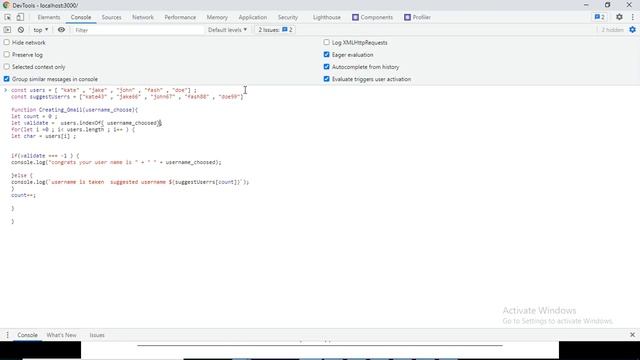
Task: Click the let validate code line
Action: [86, 122]
